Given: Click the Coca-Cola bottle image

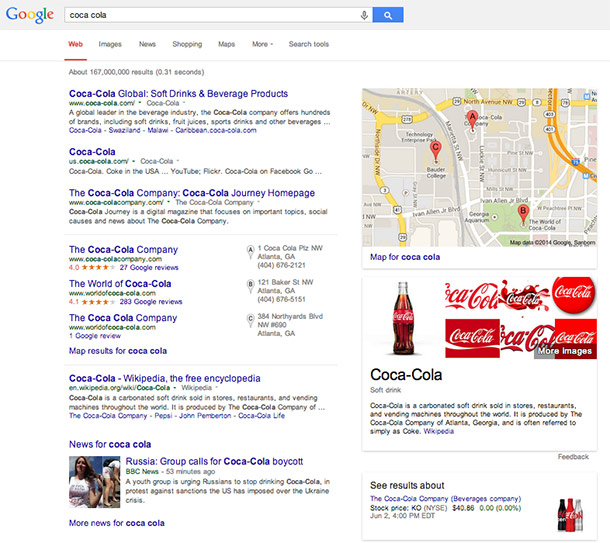Looking at the screenshot, I should 403,318.
